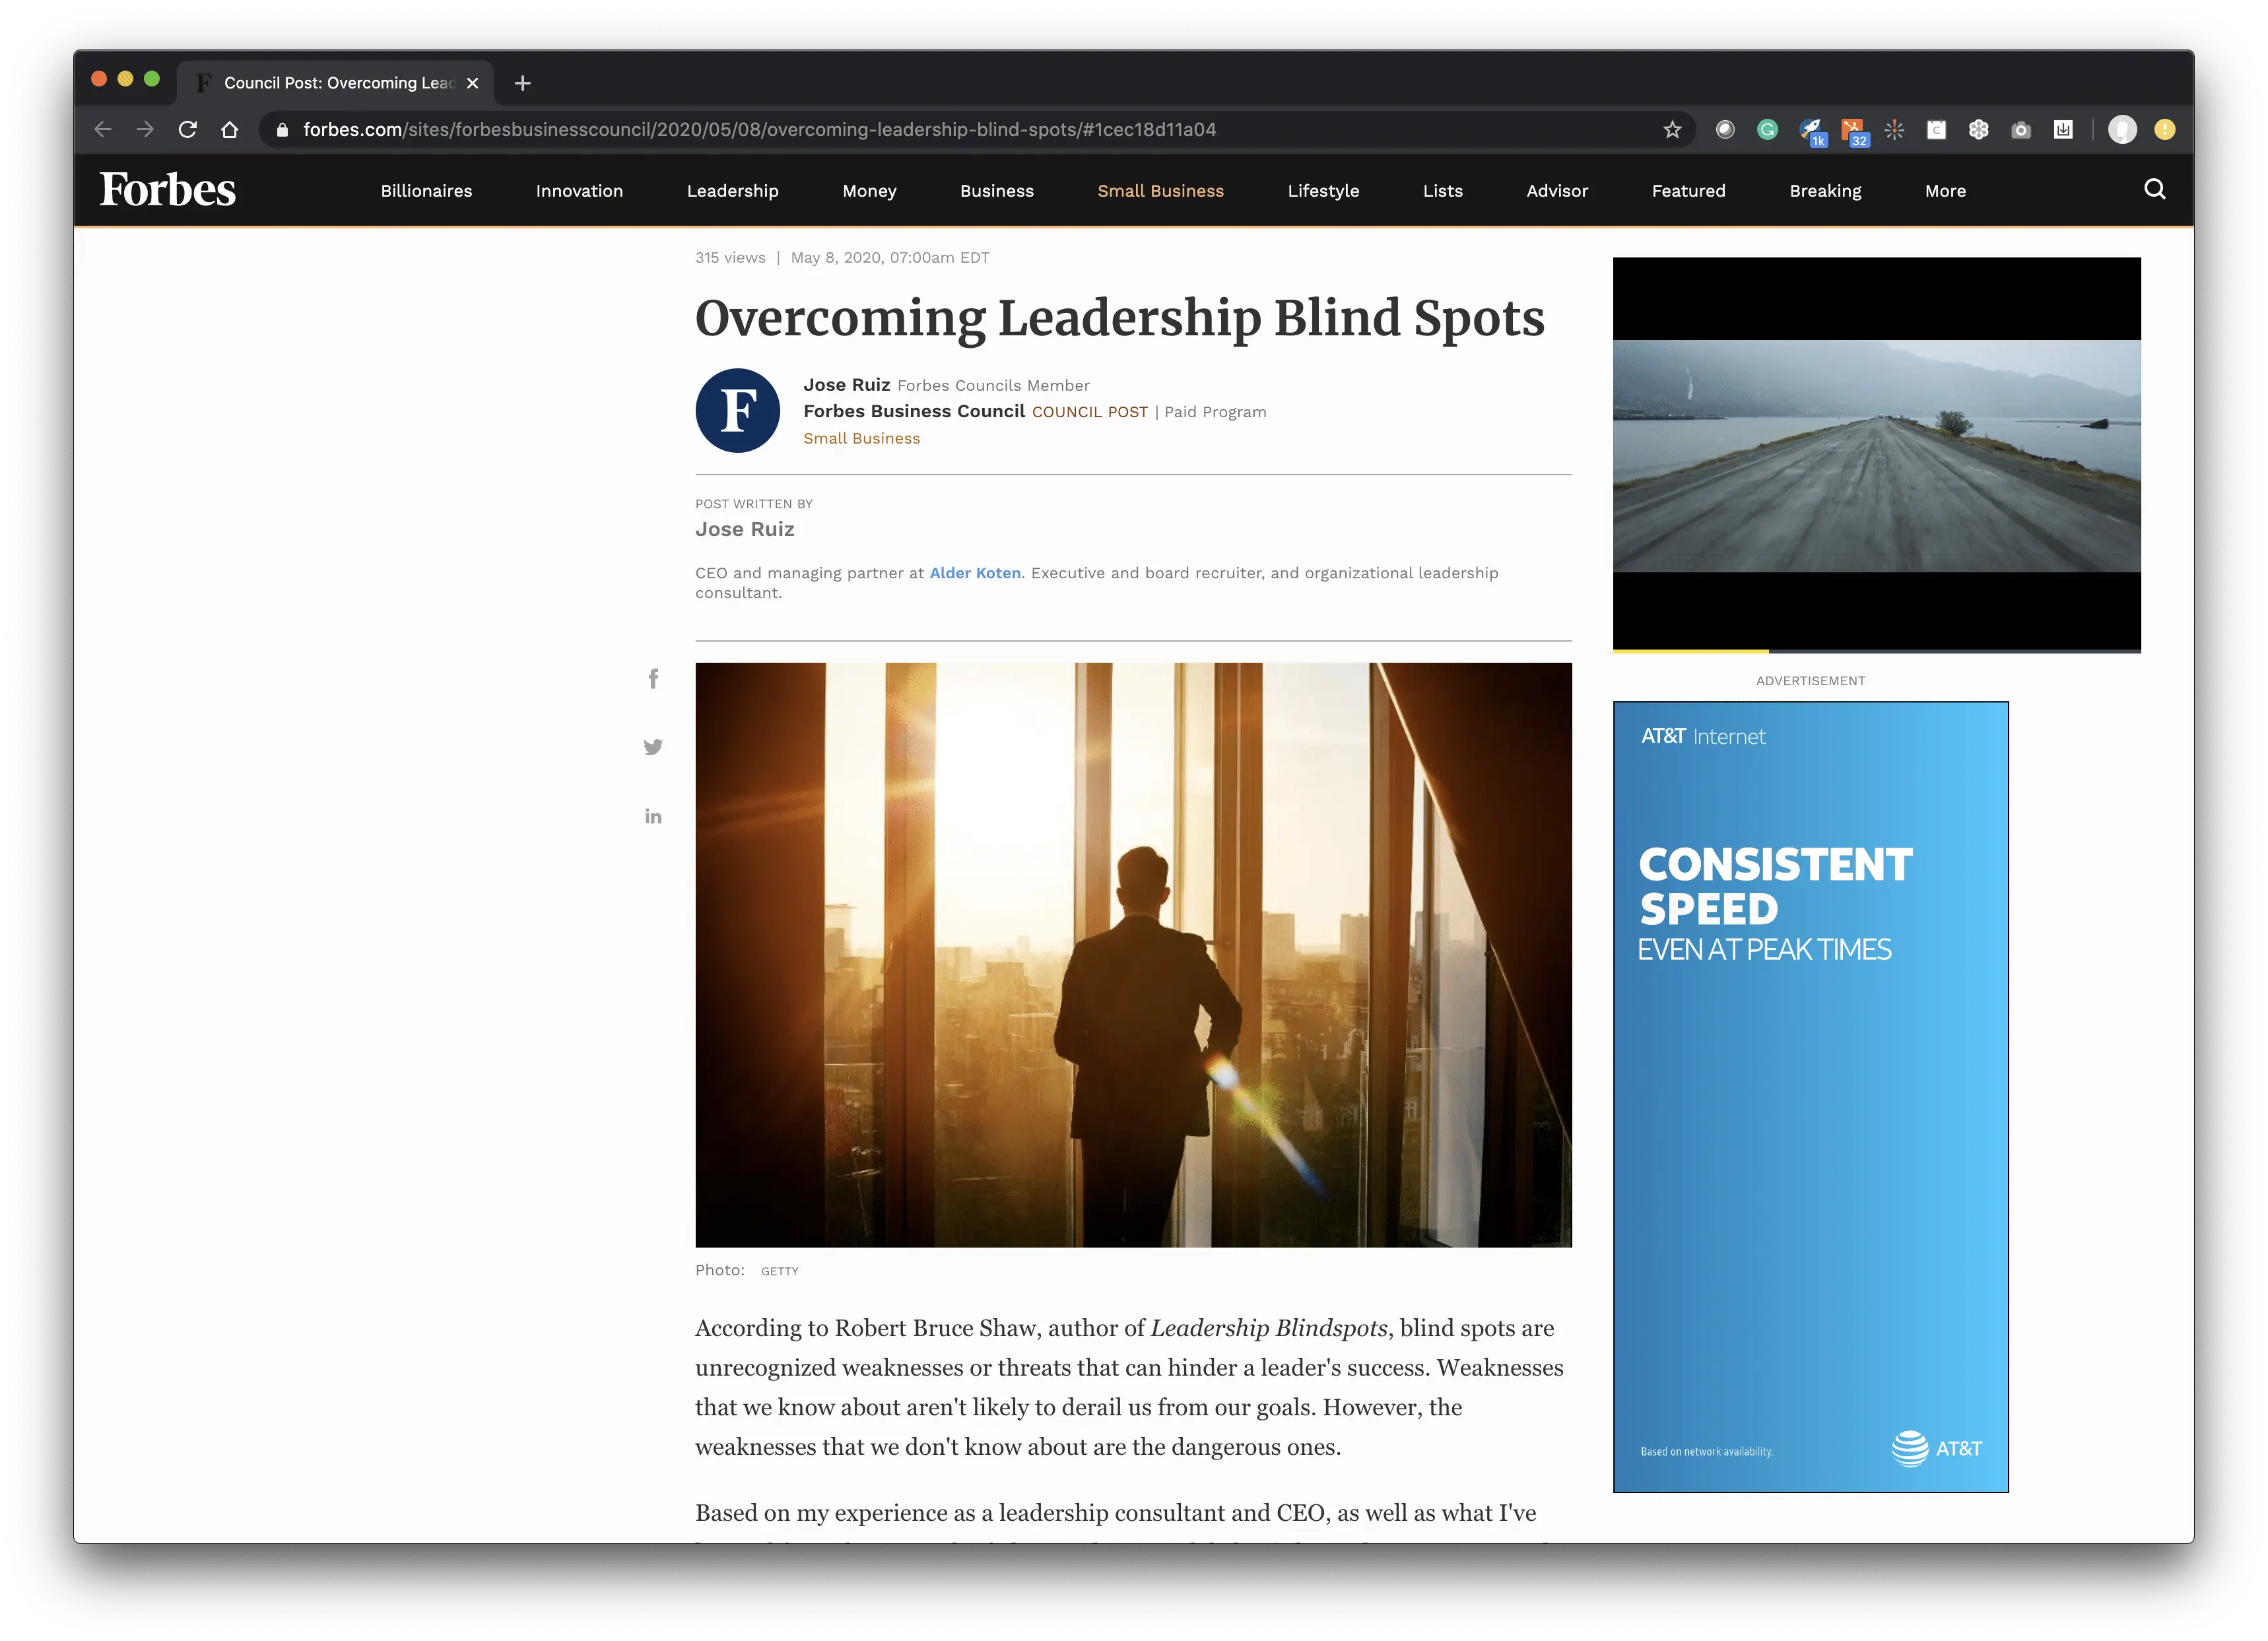This screenshot has width=2268, height=1641.
Task: Open the Small Business category link
Action: 861,438
